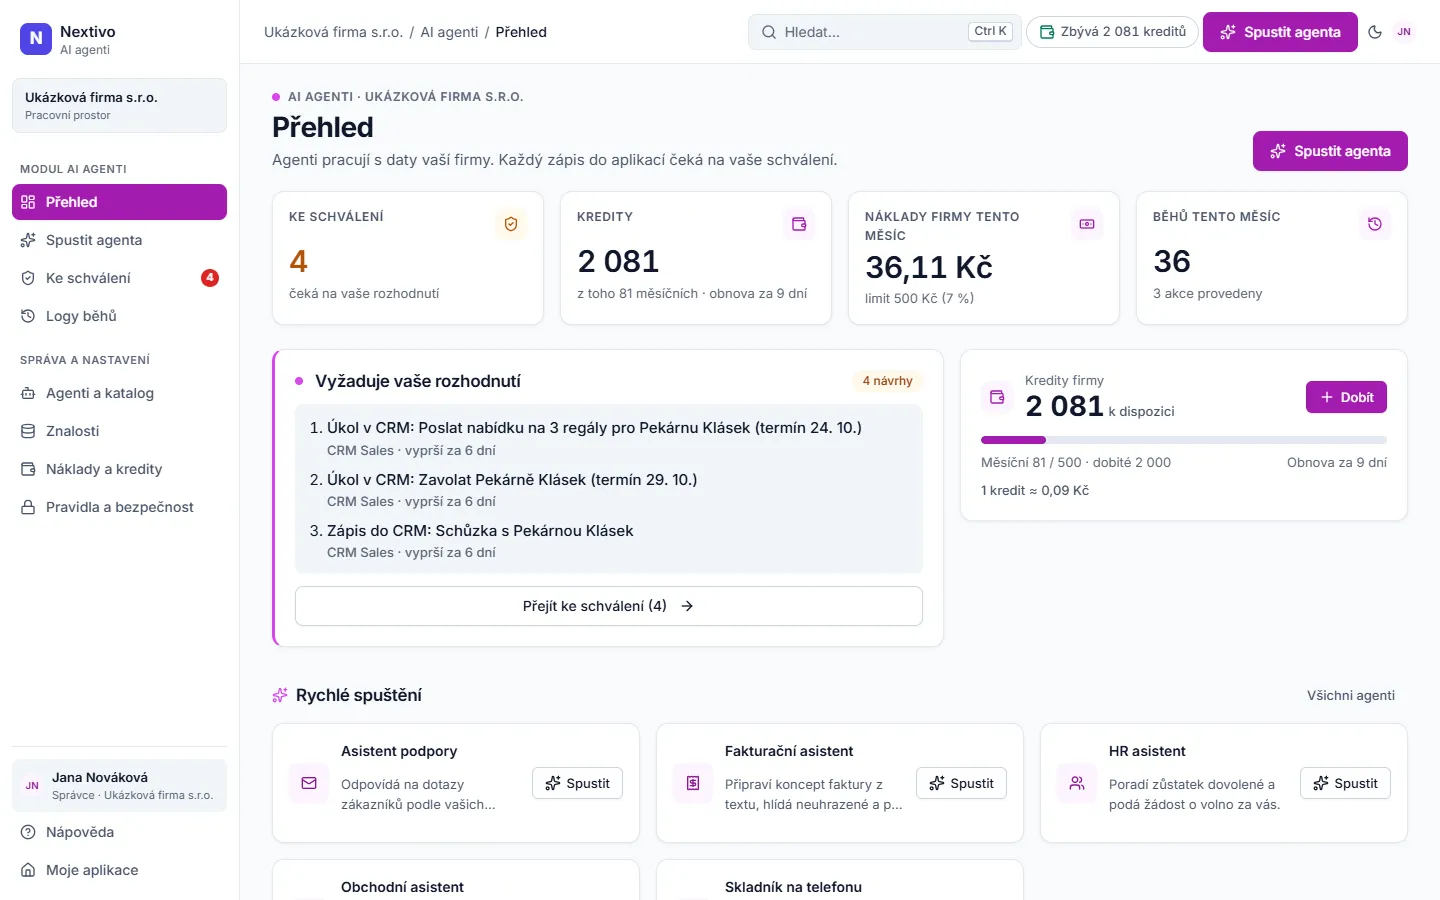Click credits progress bar

[1184, 440]
